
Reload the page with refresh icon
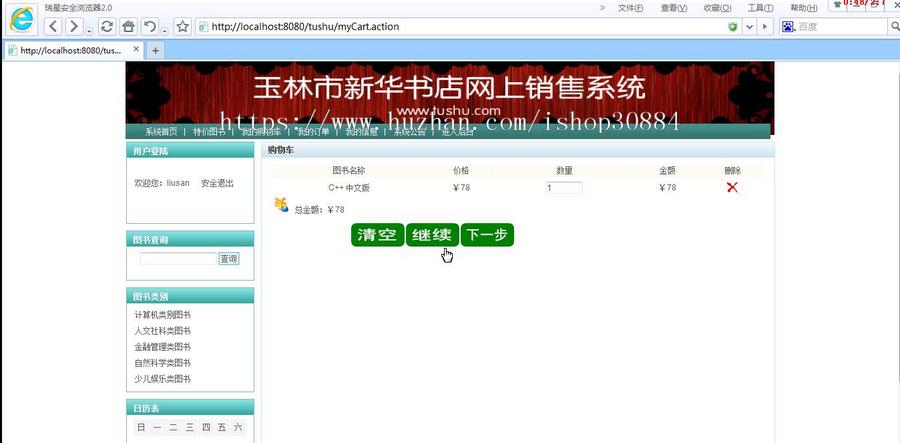tap(107, 26)
